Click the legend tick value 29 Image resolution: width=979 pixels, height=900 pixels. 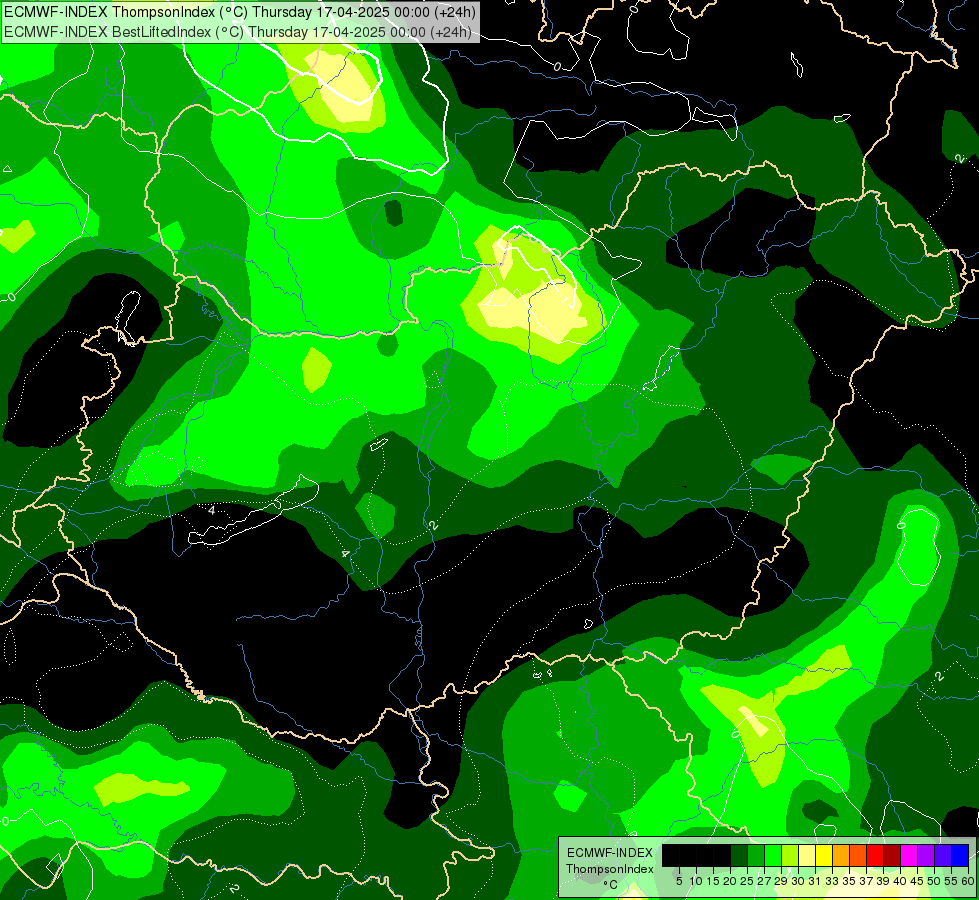pos(781,881)
